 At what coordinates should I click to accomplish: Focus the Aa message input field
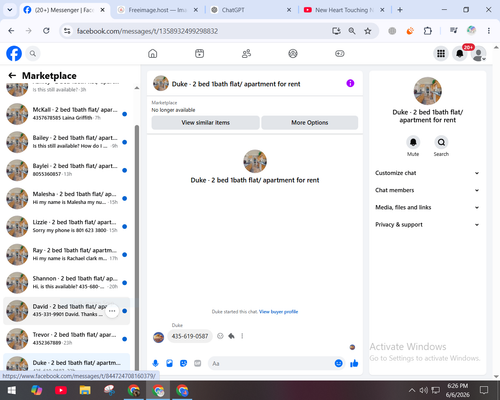point(271,363)
